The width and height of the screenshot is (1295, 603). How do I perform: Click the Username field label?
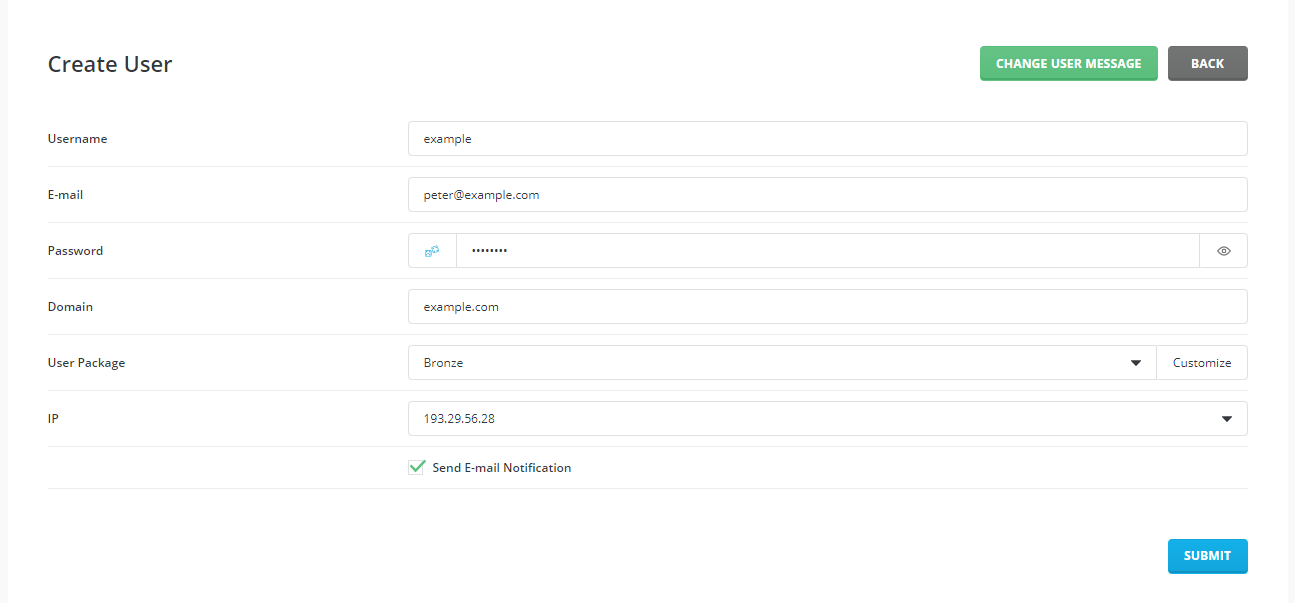pyautogui.click(x=77, y=139)
